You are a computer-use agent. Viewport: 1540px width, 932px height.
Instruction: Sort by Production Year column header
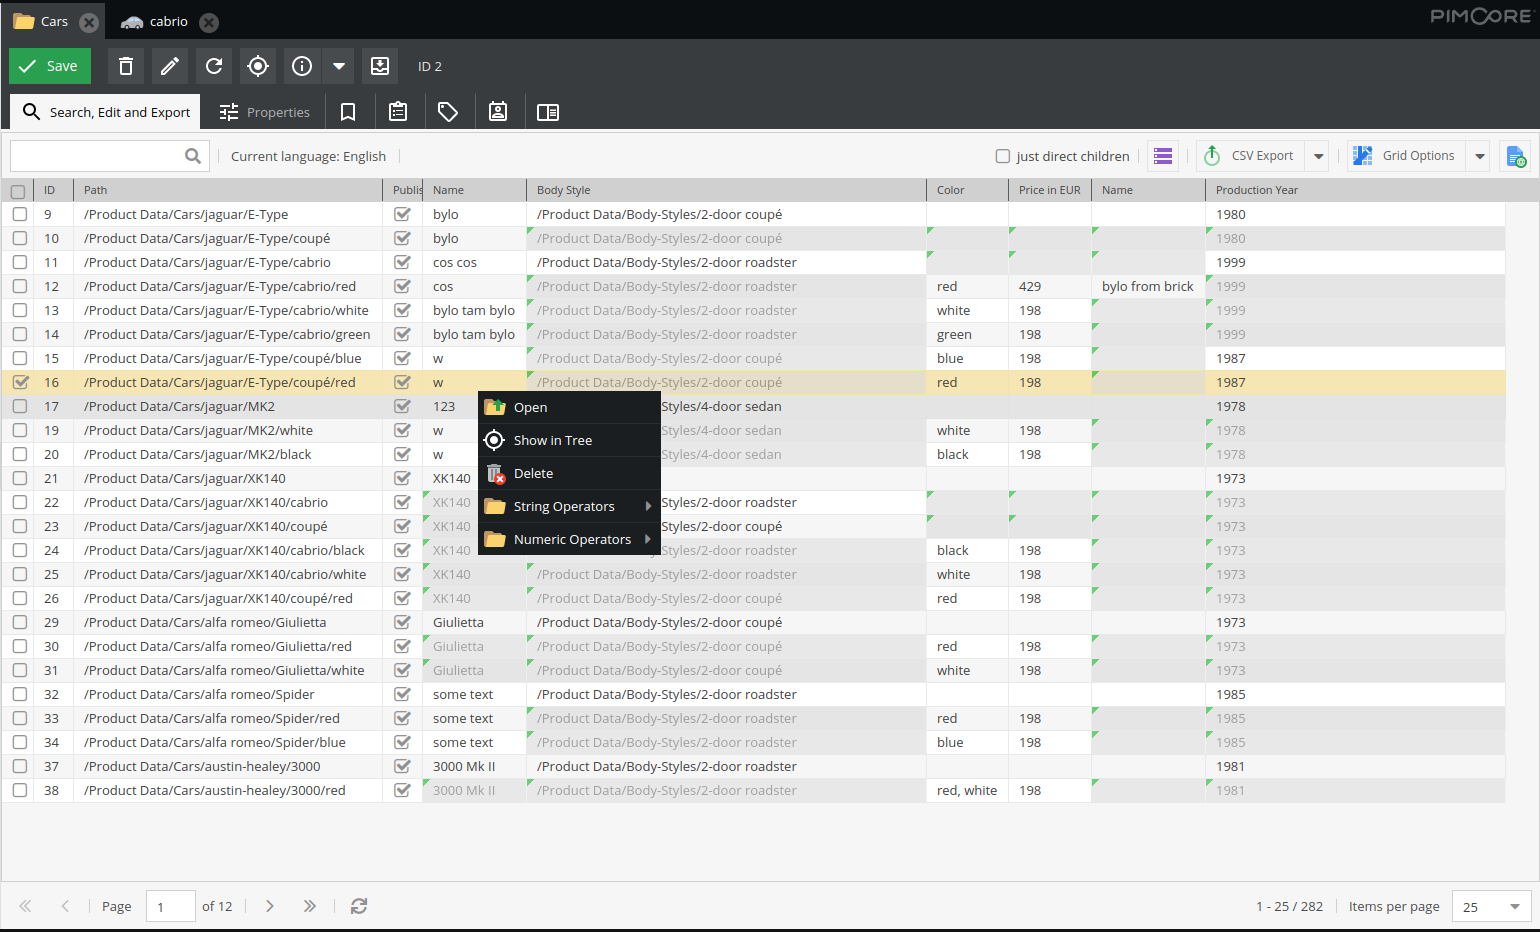(1355, 190)
